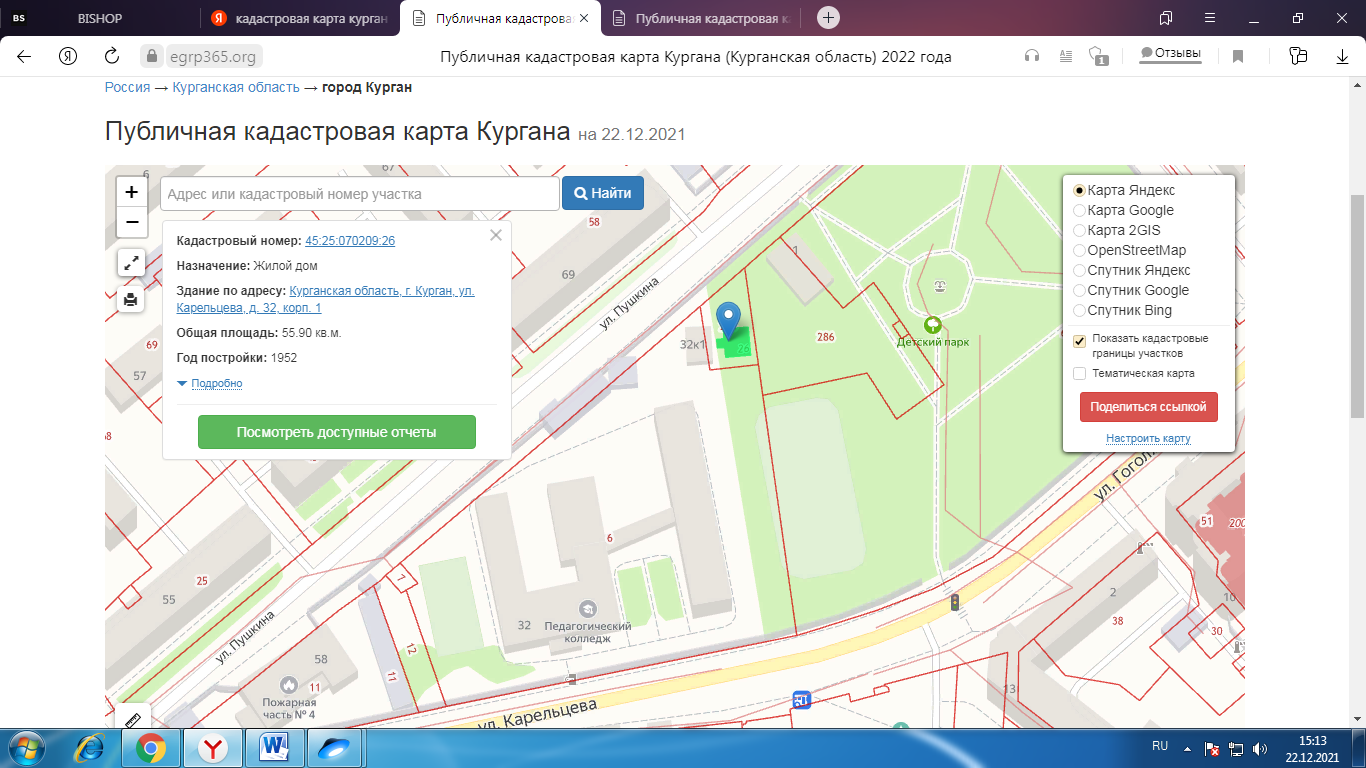Select OpenStreetMap base layer
The width and height of the screenshot is (1366, 768).
[x=1079, y=250]
